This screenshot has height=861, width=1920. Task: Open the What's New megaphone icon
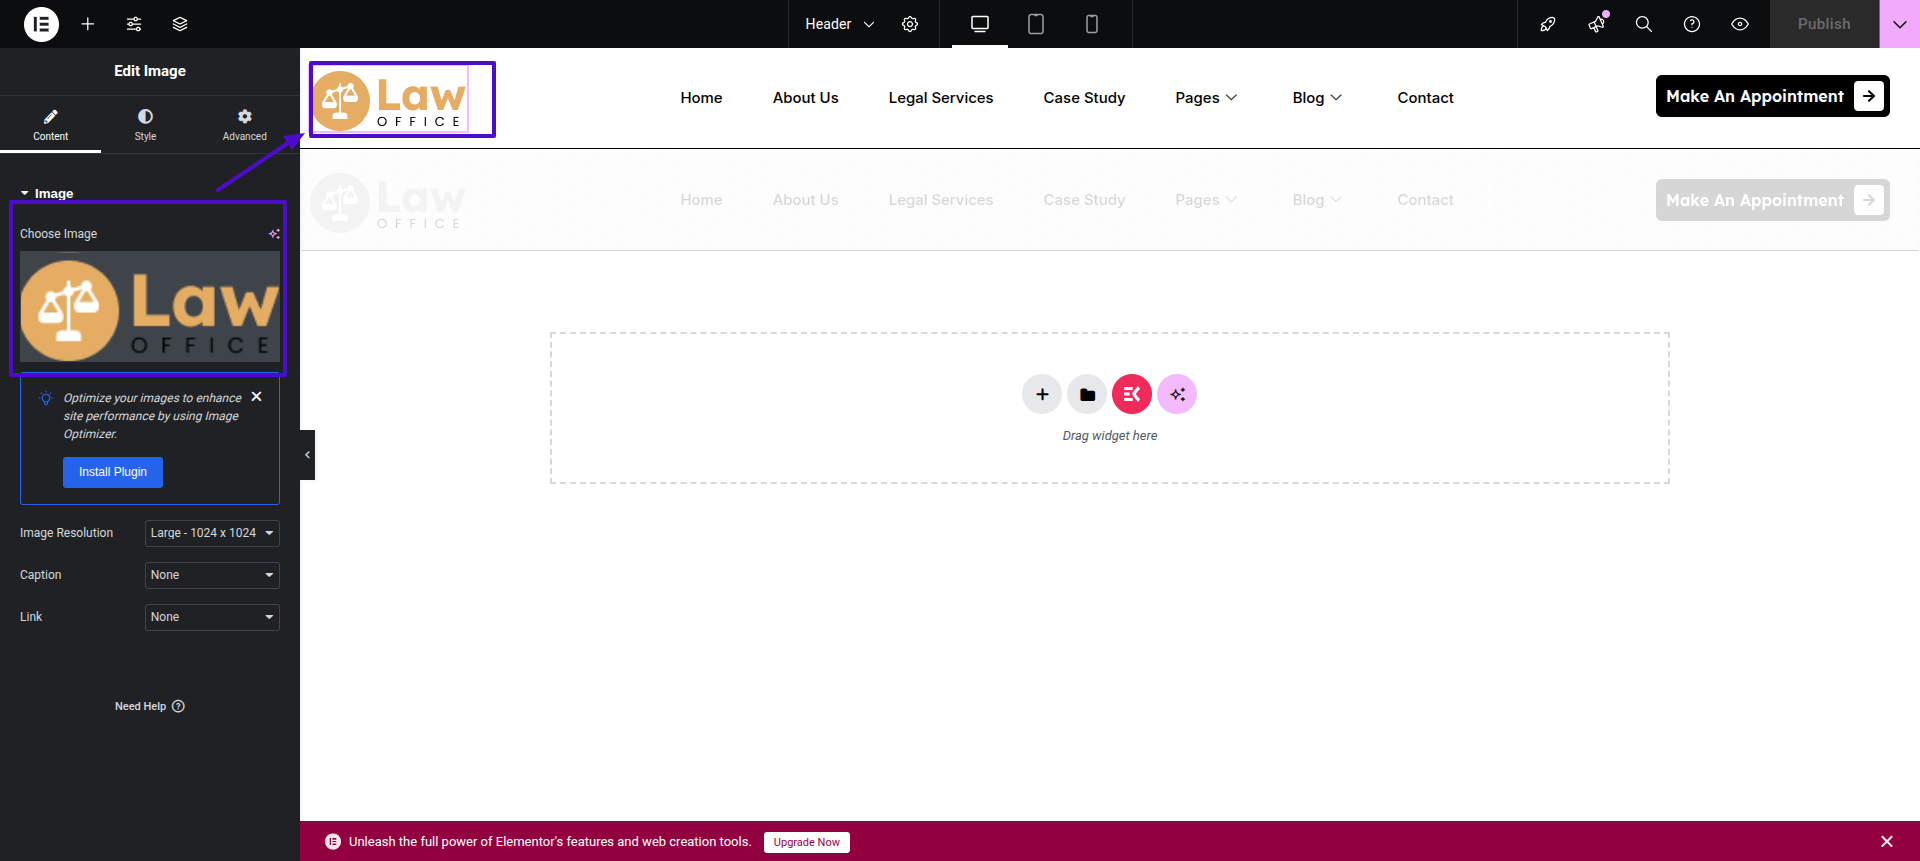coord(1597,24)
